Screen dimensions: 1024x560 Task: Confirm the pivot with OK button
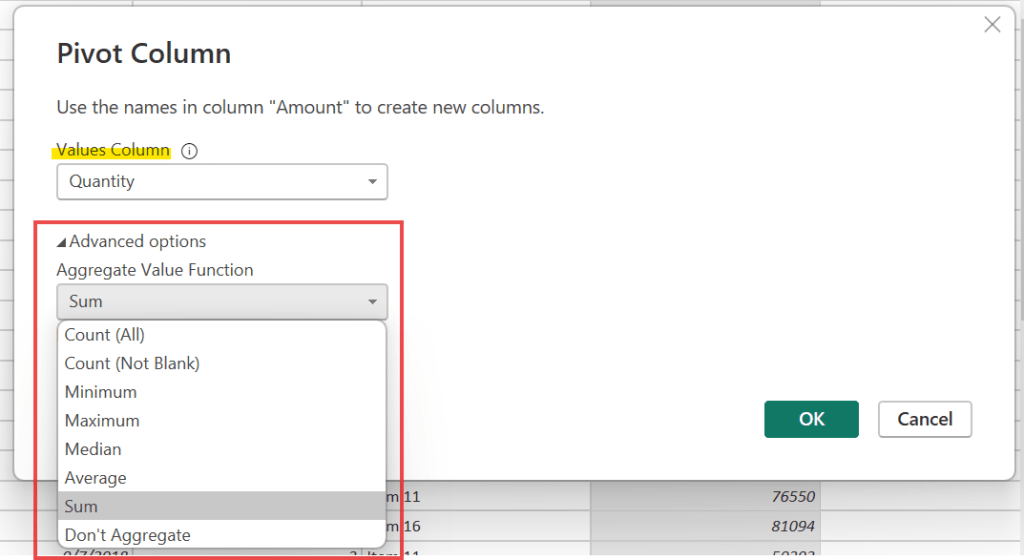tap(811, 419)
